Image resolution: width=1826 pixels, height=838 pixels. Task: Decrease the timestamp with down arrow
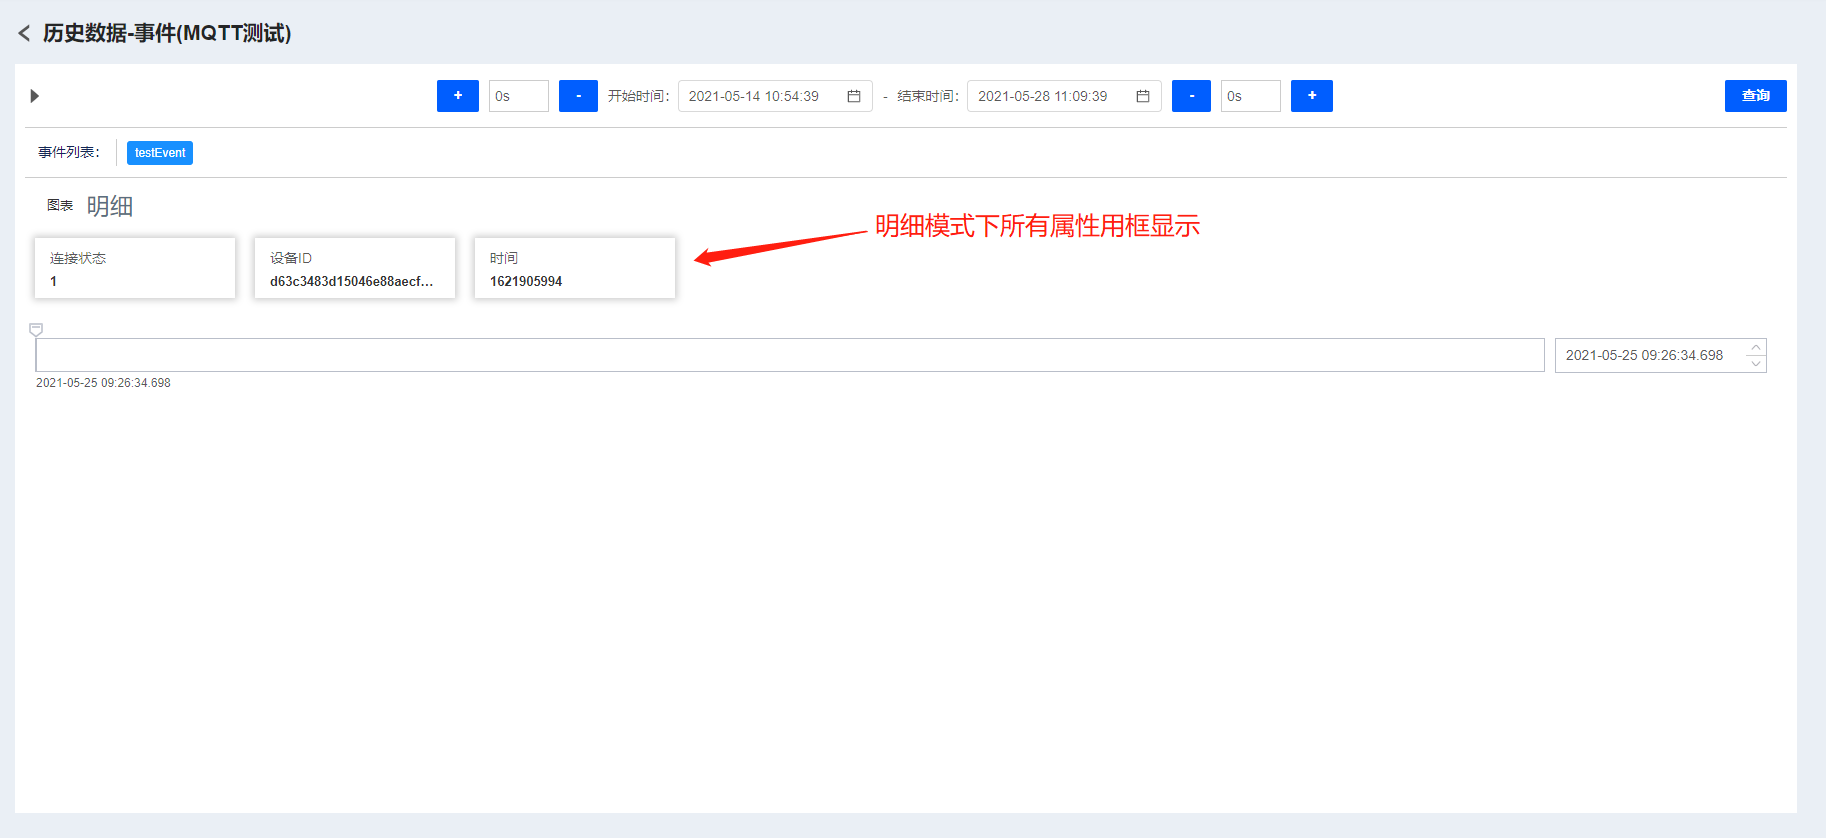click(x=1756, y=364)
